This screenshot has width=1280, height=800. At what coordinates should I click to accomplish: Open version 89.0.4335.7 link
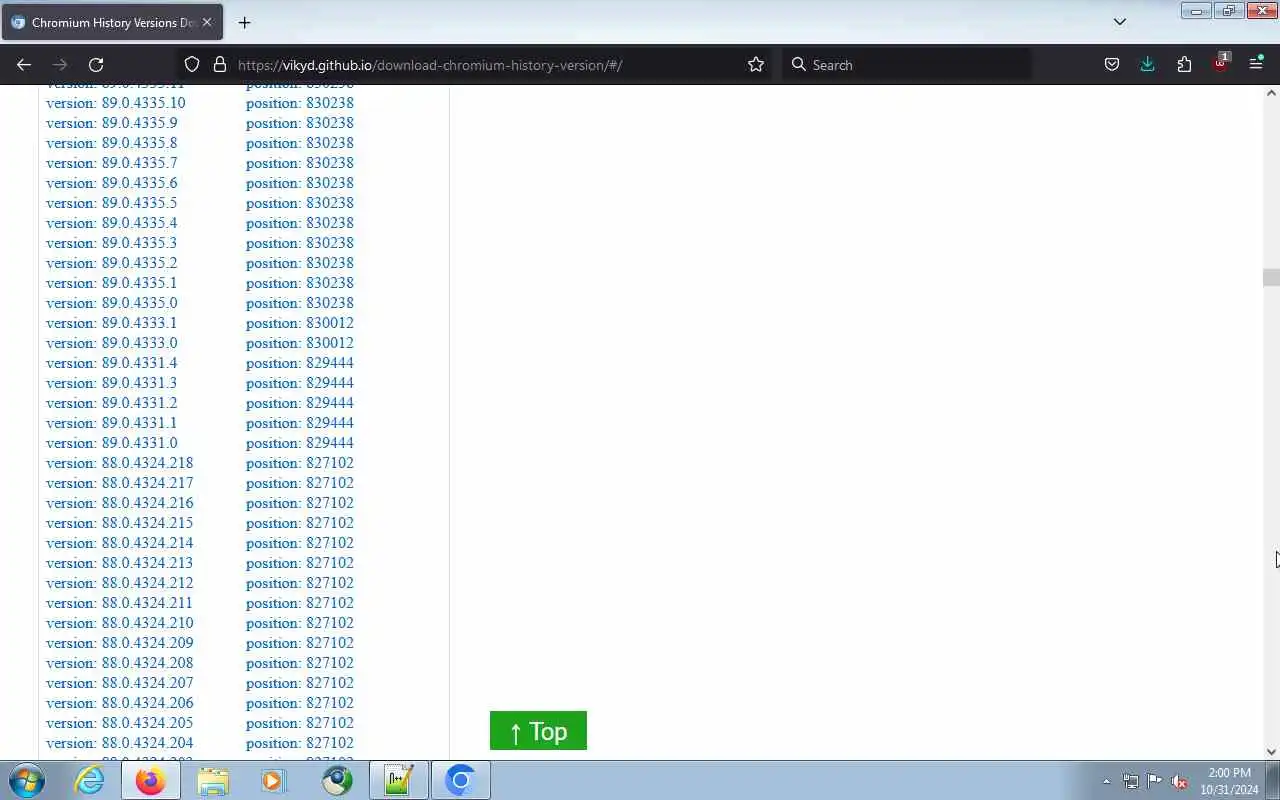pos(112,163)
